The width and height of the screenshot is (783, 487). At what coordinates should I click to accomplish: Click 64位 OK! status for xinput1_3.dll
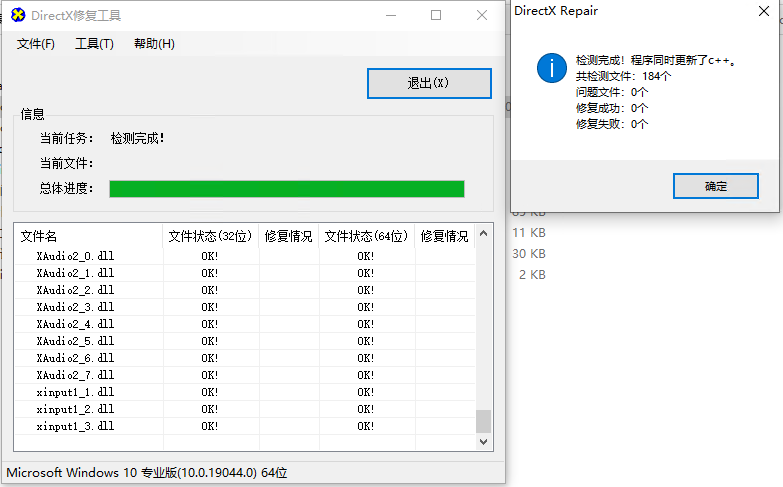point(366,426)
